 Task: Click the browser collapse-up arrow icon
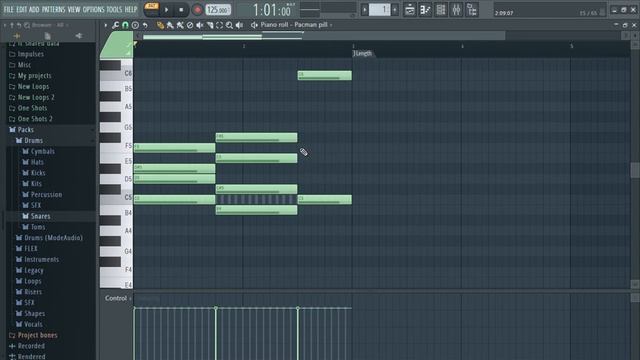point(12,25)
